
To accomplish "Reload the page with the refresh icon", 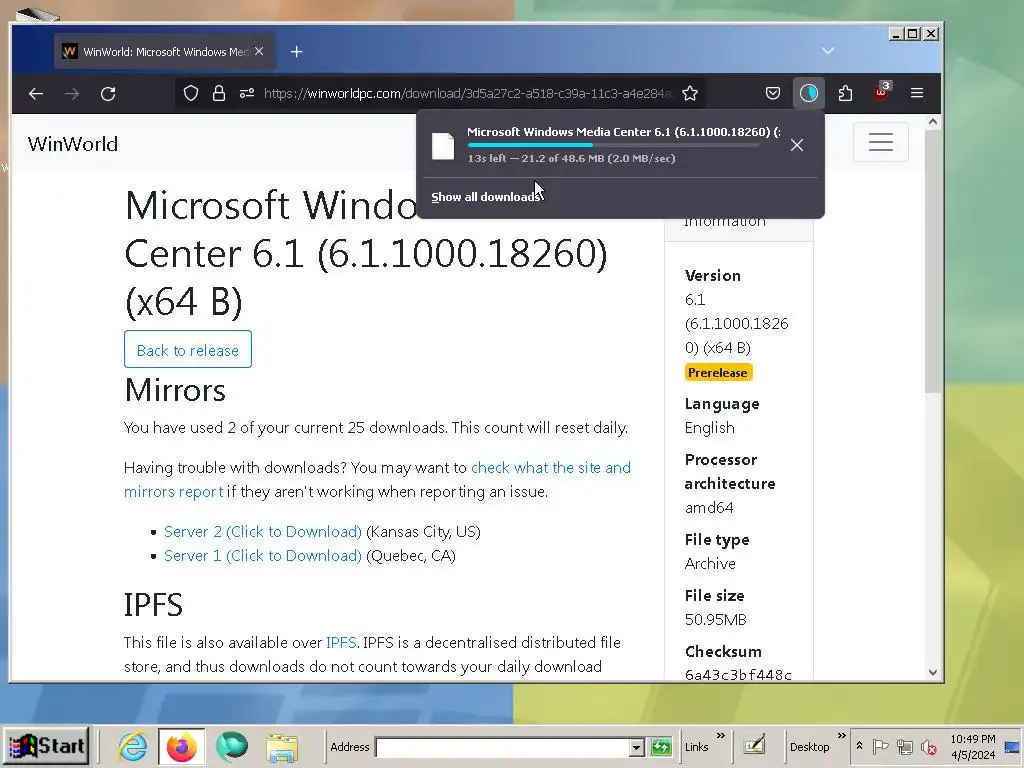I will tap(108, 93).
